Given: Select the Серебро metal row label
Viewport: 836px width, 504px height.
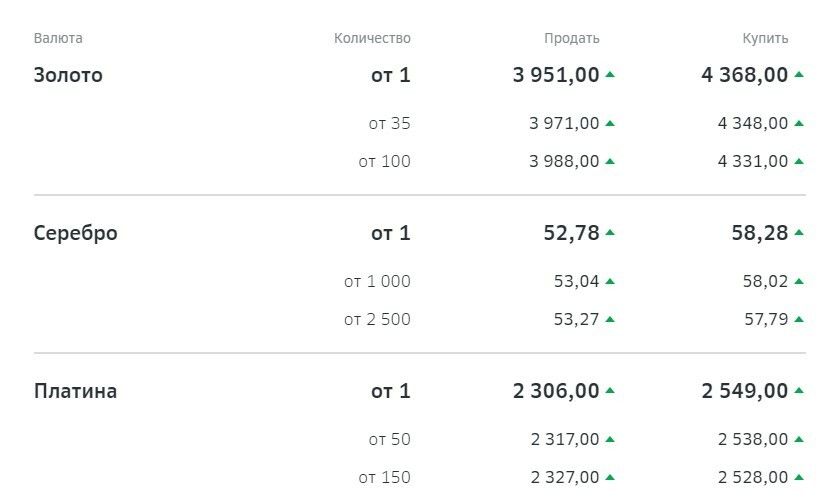Looking at the screenshot, I should point(75,233).
